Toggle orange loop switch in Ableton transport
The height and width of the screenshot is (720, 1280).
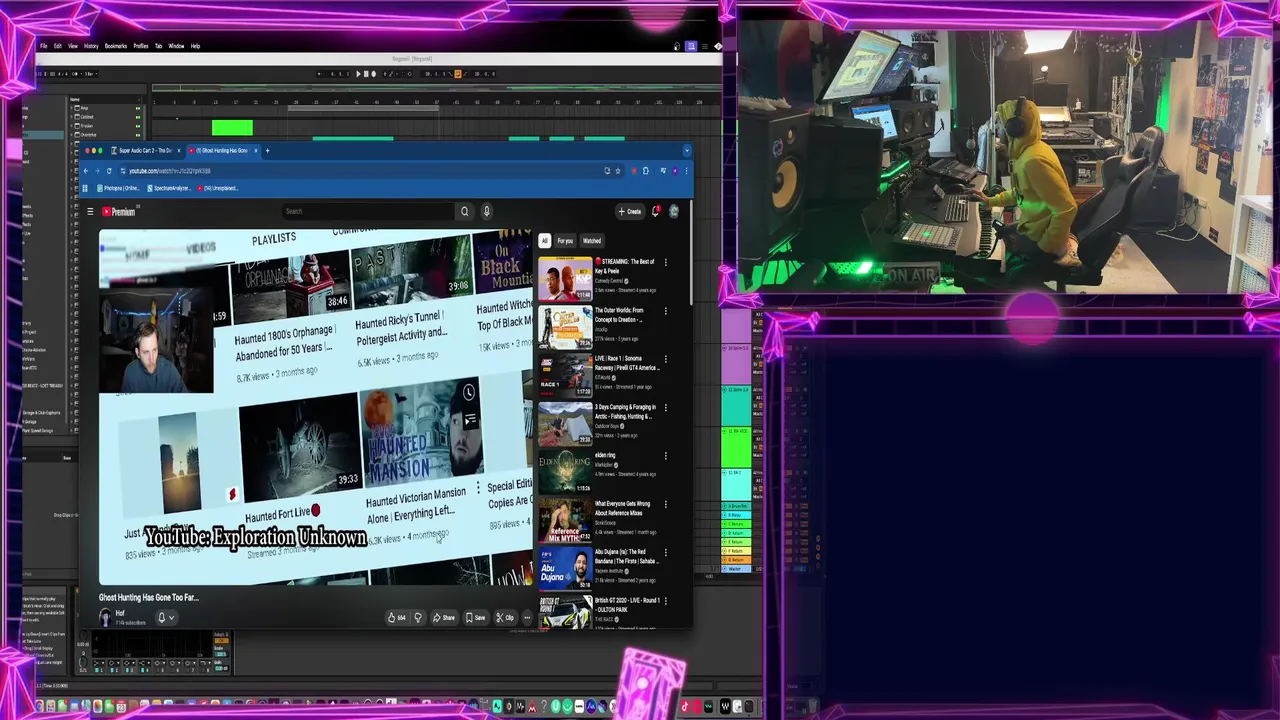[458, 73]
